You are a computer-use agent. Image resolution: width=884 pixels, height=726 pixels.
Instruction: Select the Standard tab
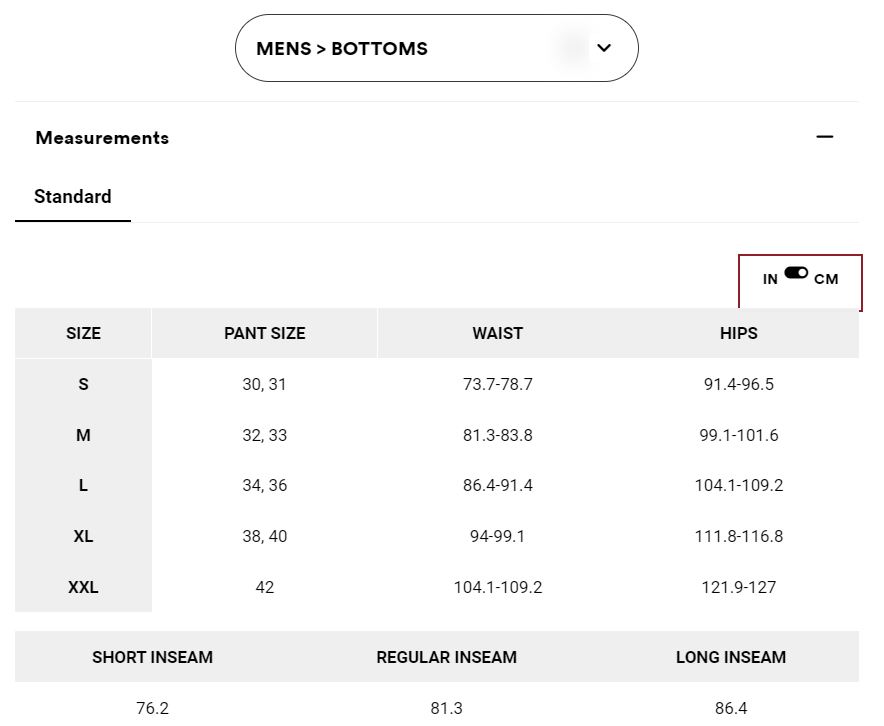click(x=73, y=197)
